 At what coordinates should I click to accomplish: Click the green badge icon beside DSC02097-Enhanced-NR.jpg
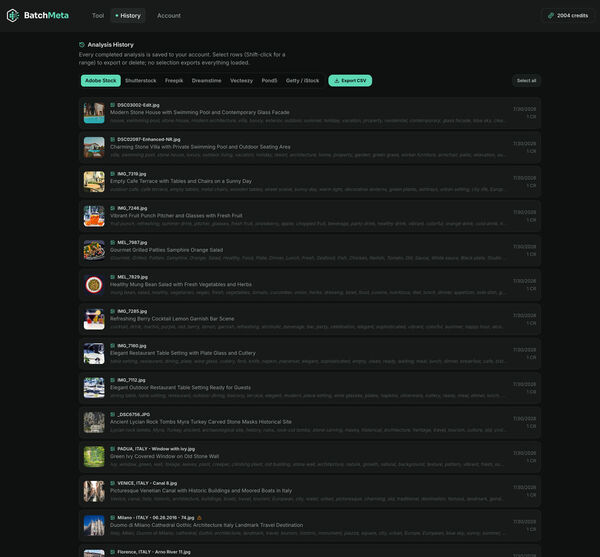(x=112, y=139)
